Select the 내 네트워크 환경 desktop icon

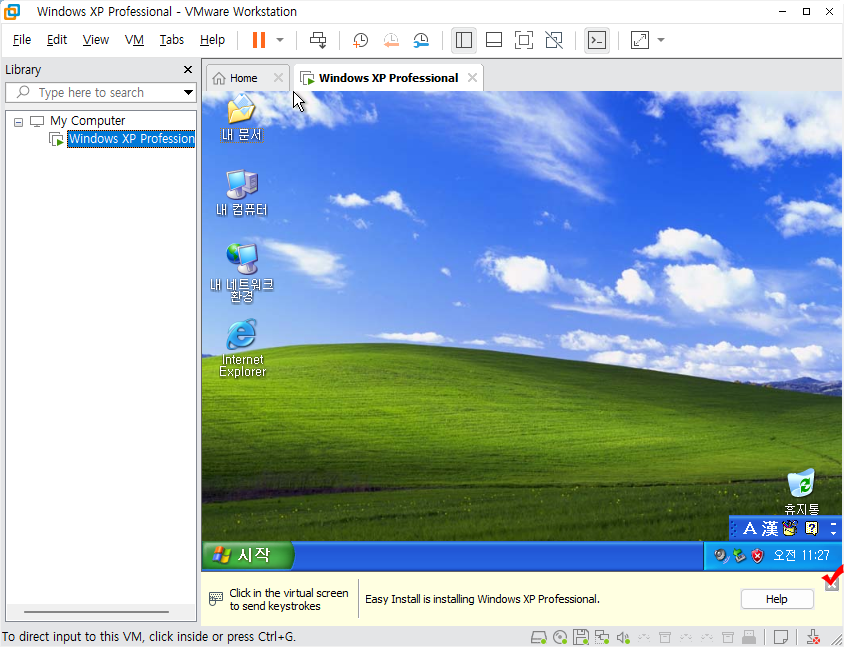click(241, 272)
